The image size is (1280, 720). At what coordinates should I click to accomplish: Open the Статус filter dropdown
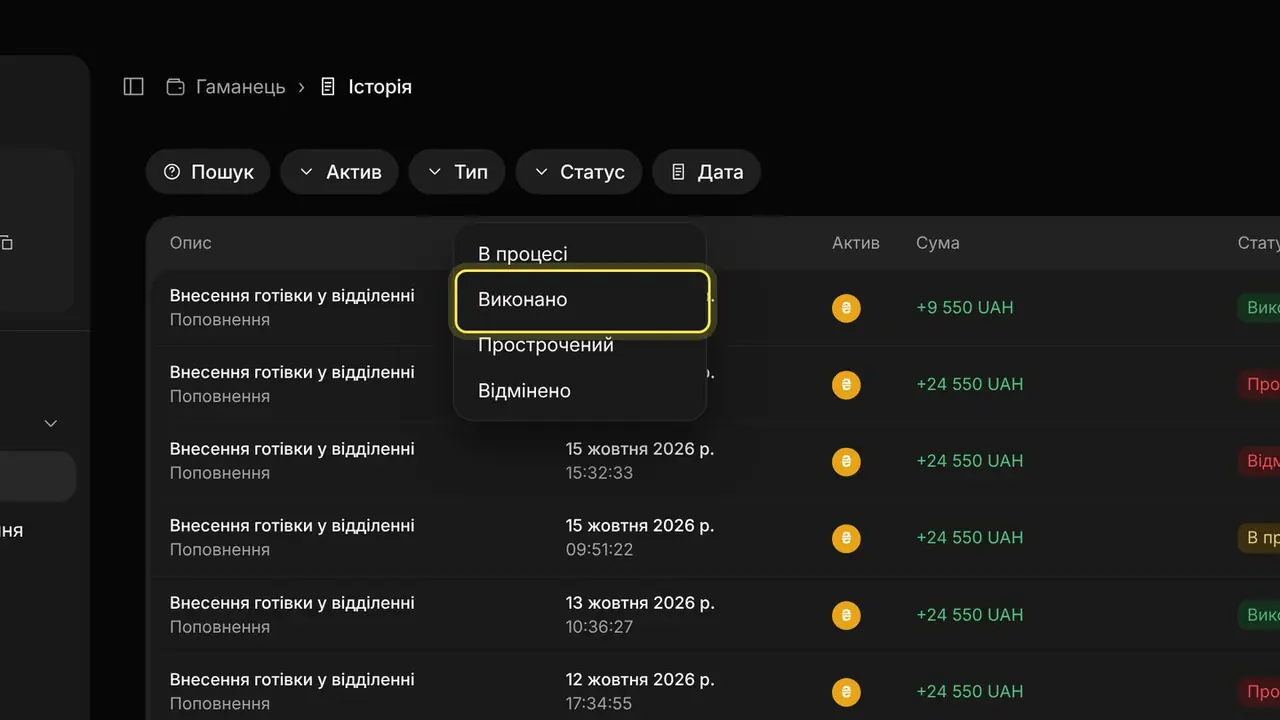[x=579, y=172]
